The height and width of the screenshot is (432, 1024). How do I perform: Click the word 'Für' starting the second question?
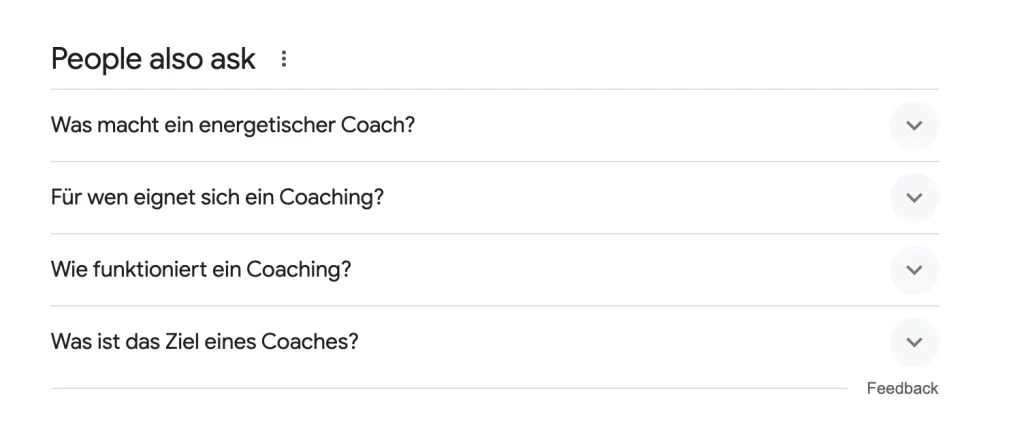65,198
